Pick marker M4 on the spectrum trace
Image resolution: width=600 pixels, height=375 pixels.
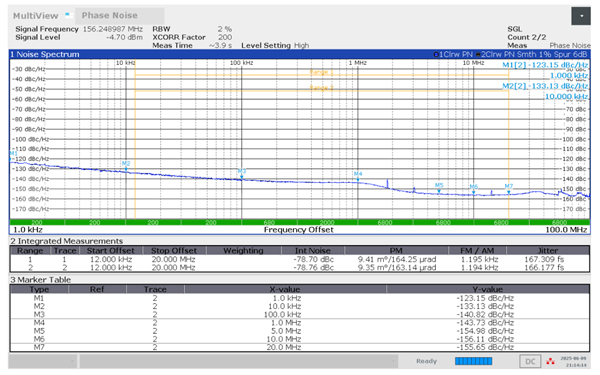[358, 176]
